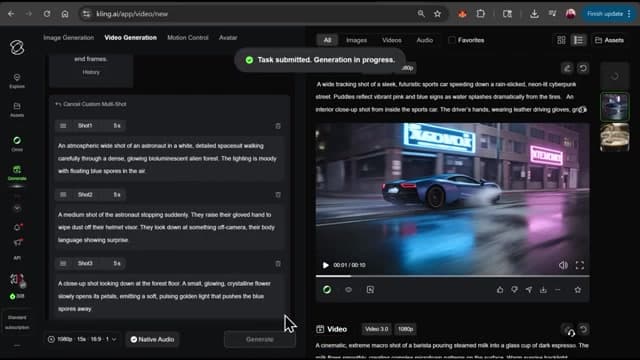Click the Shot2 reorder handle icon
The image size is (640, 360).
pyautogui.click(x=63, y=195)
